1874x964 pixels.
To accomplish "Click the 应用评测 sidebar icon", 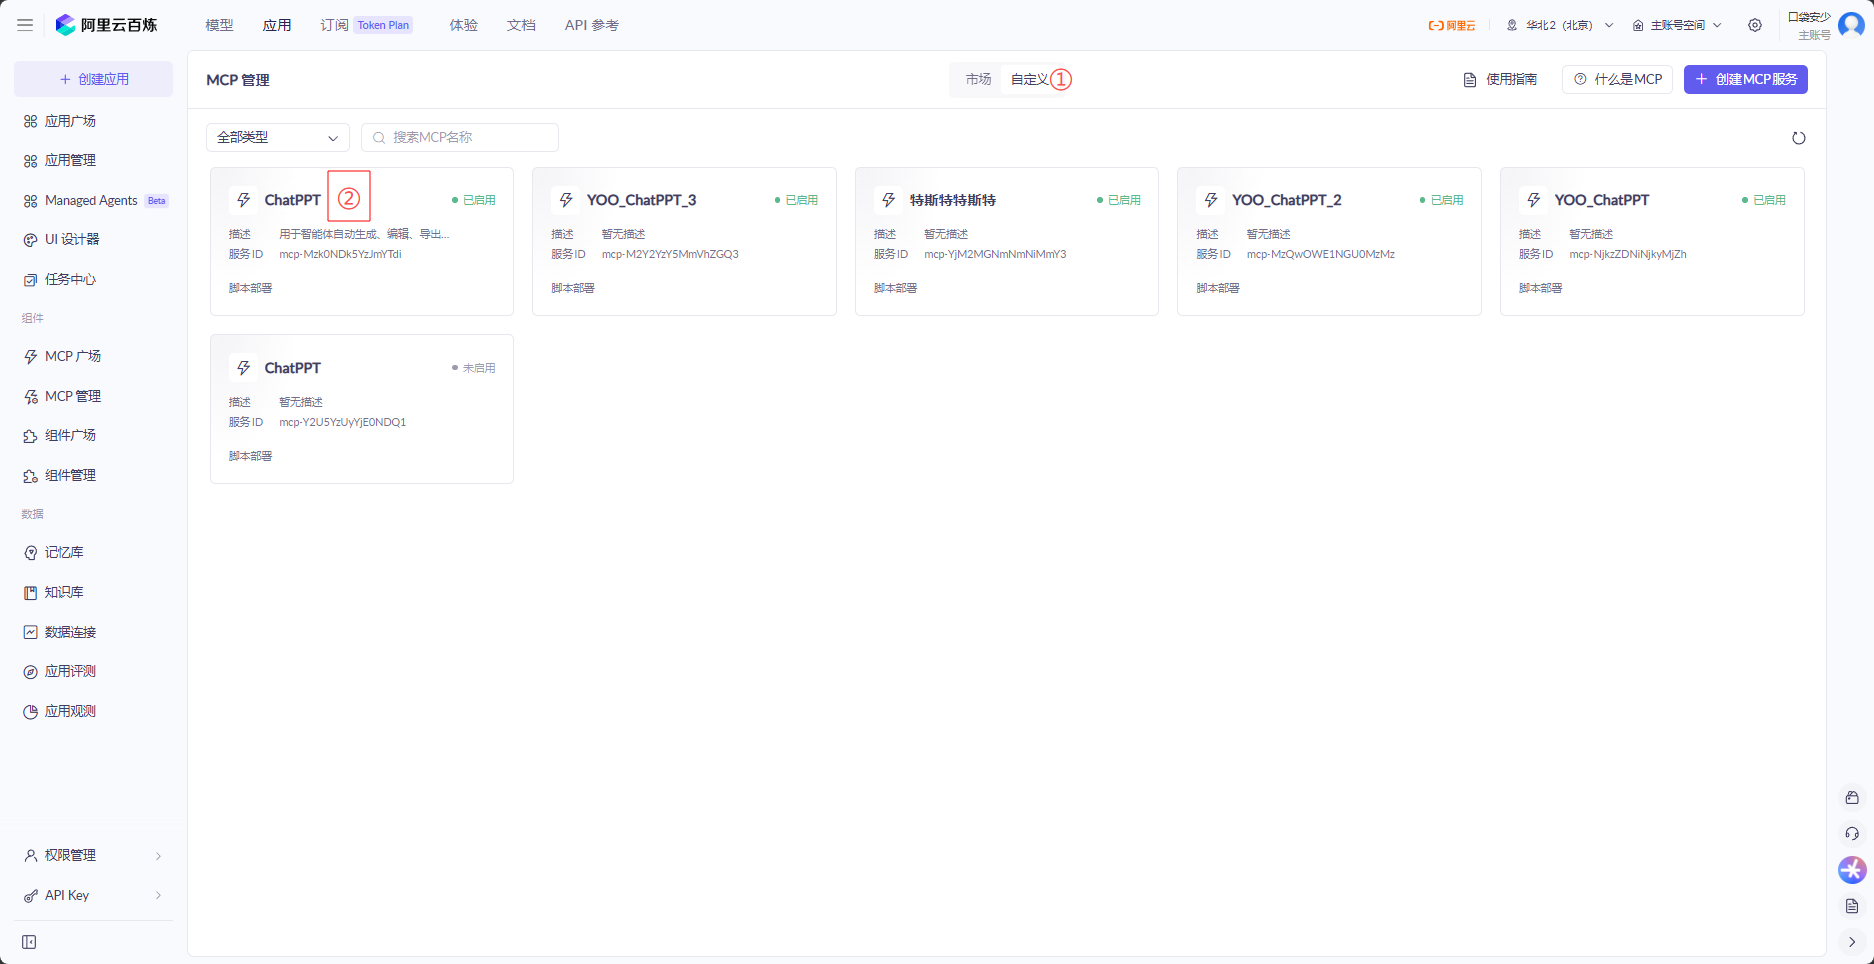I will [x=30, y=672].
